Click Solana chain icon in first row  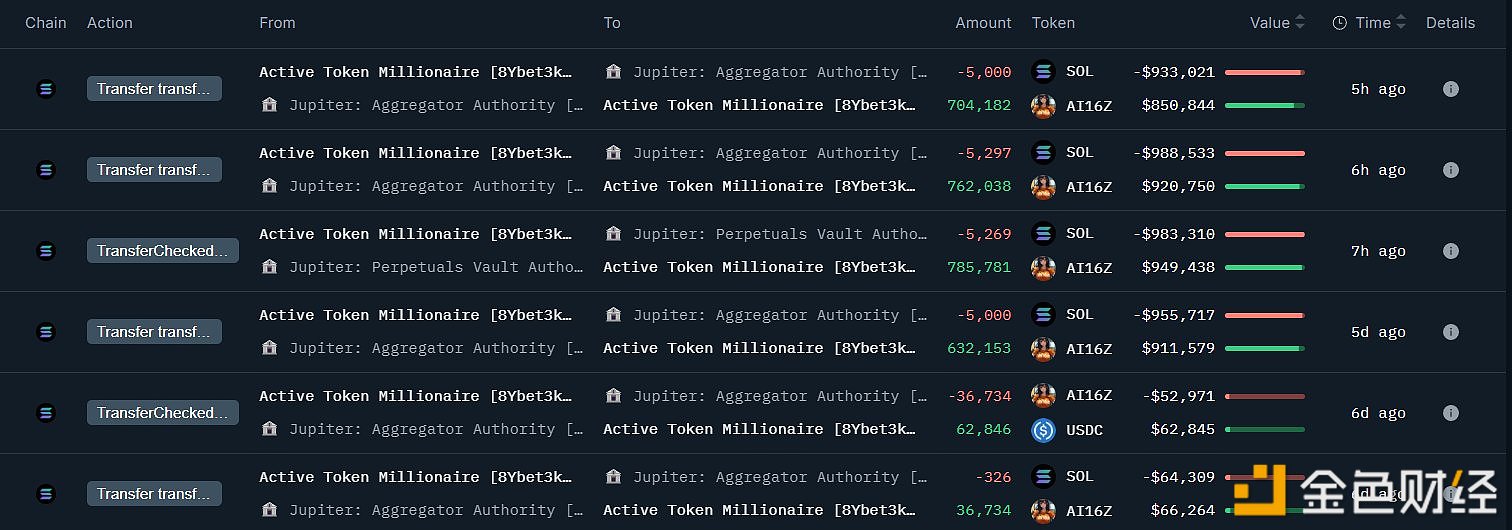pos(45,89)
